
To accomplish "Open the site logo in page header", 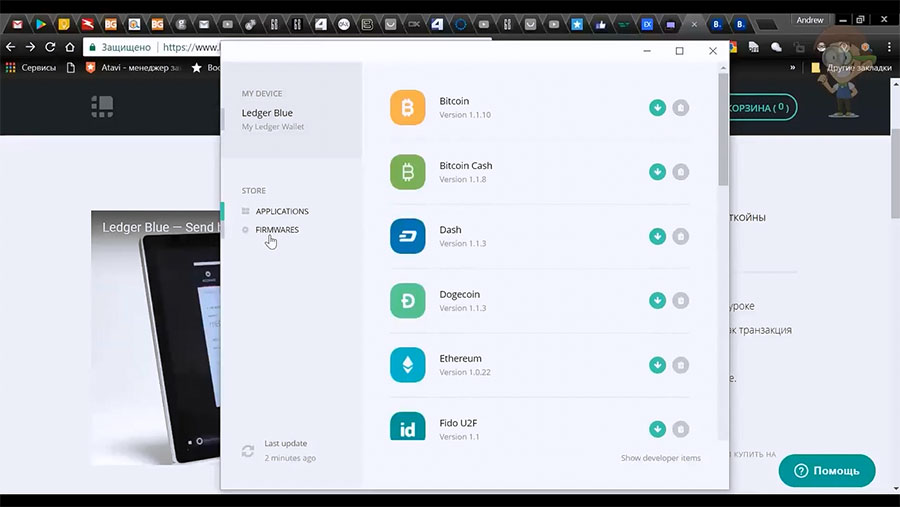I will [102, 107].
